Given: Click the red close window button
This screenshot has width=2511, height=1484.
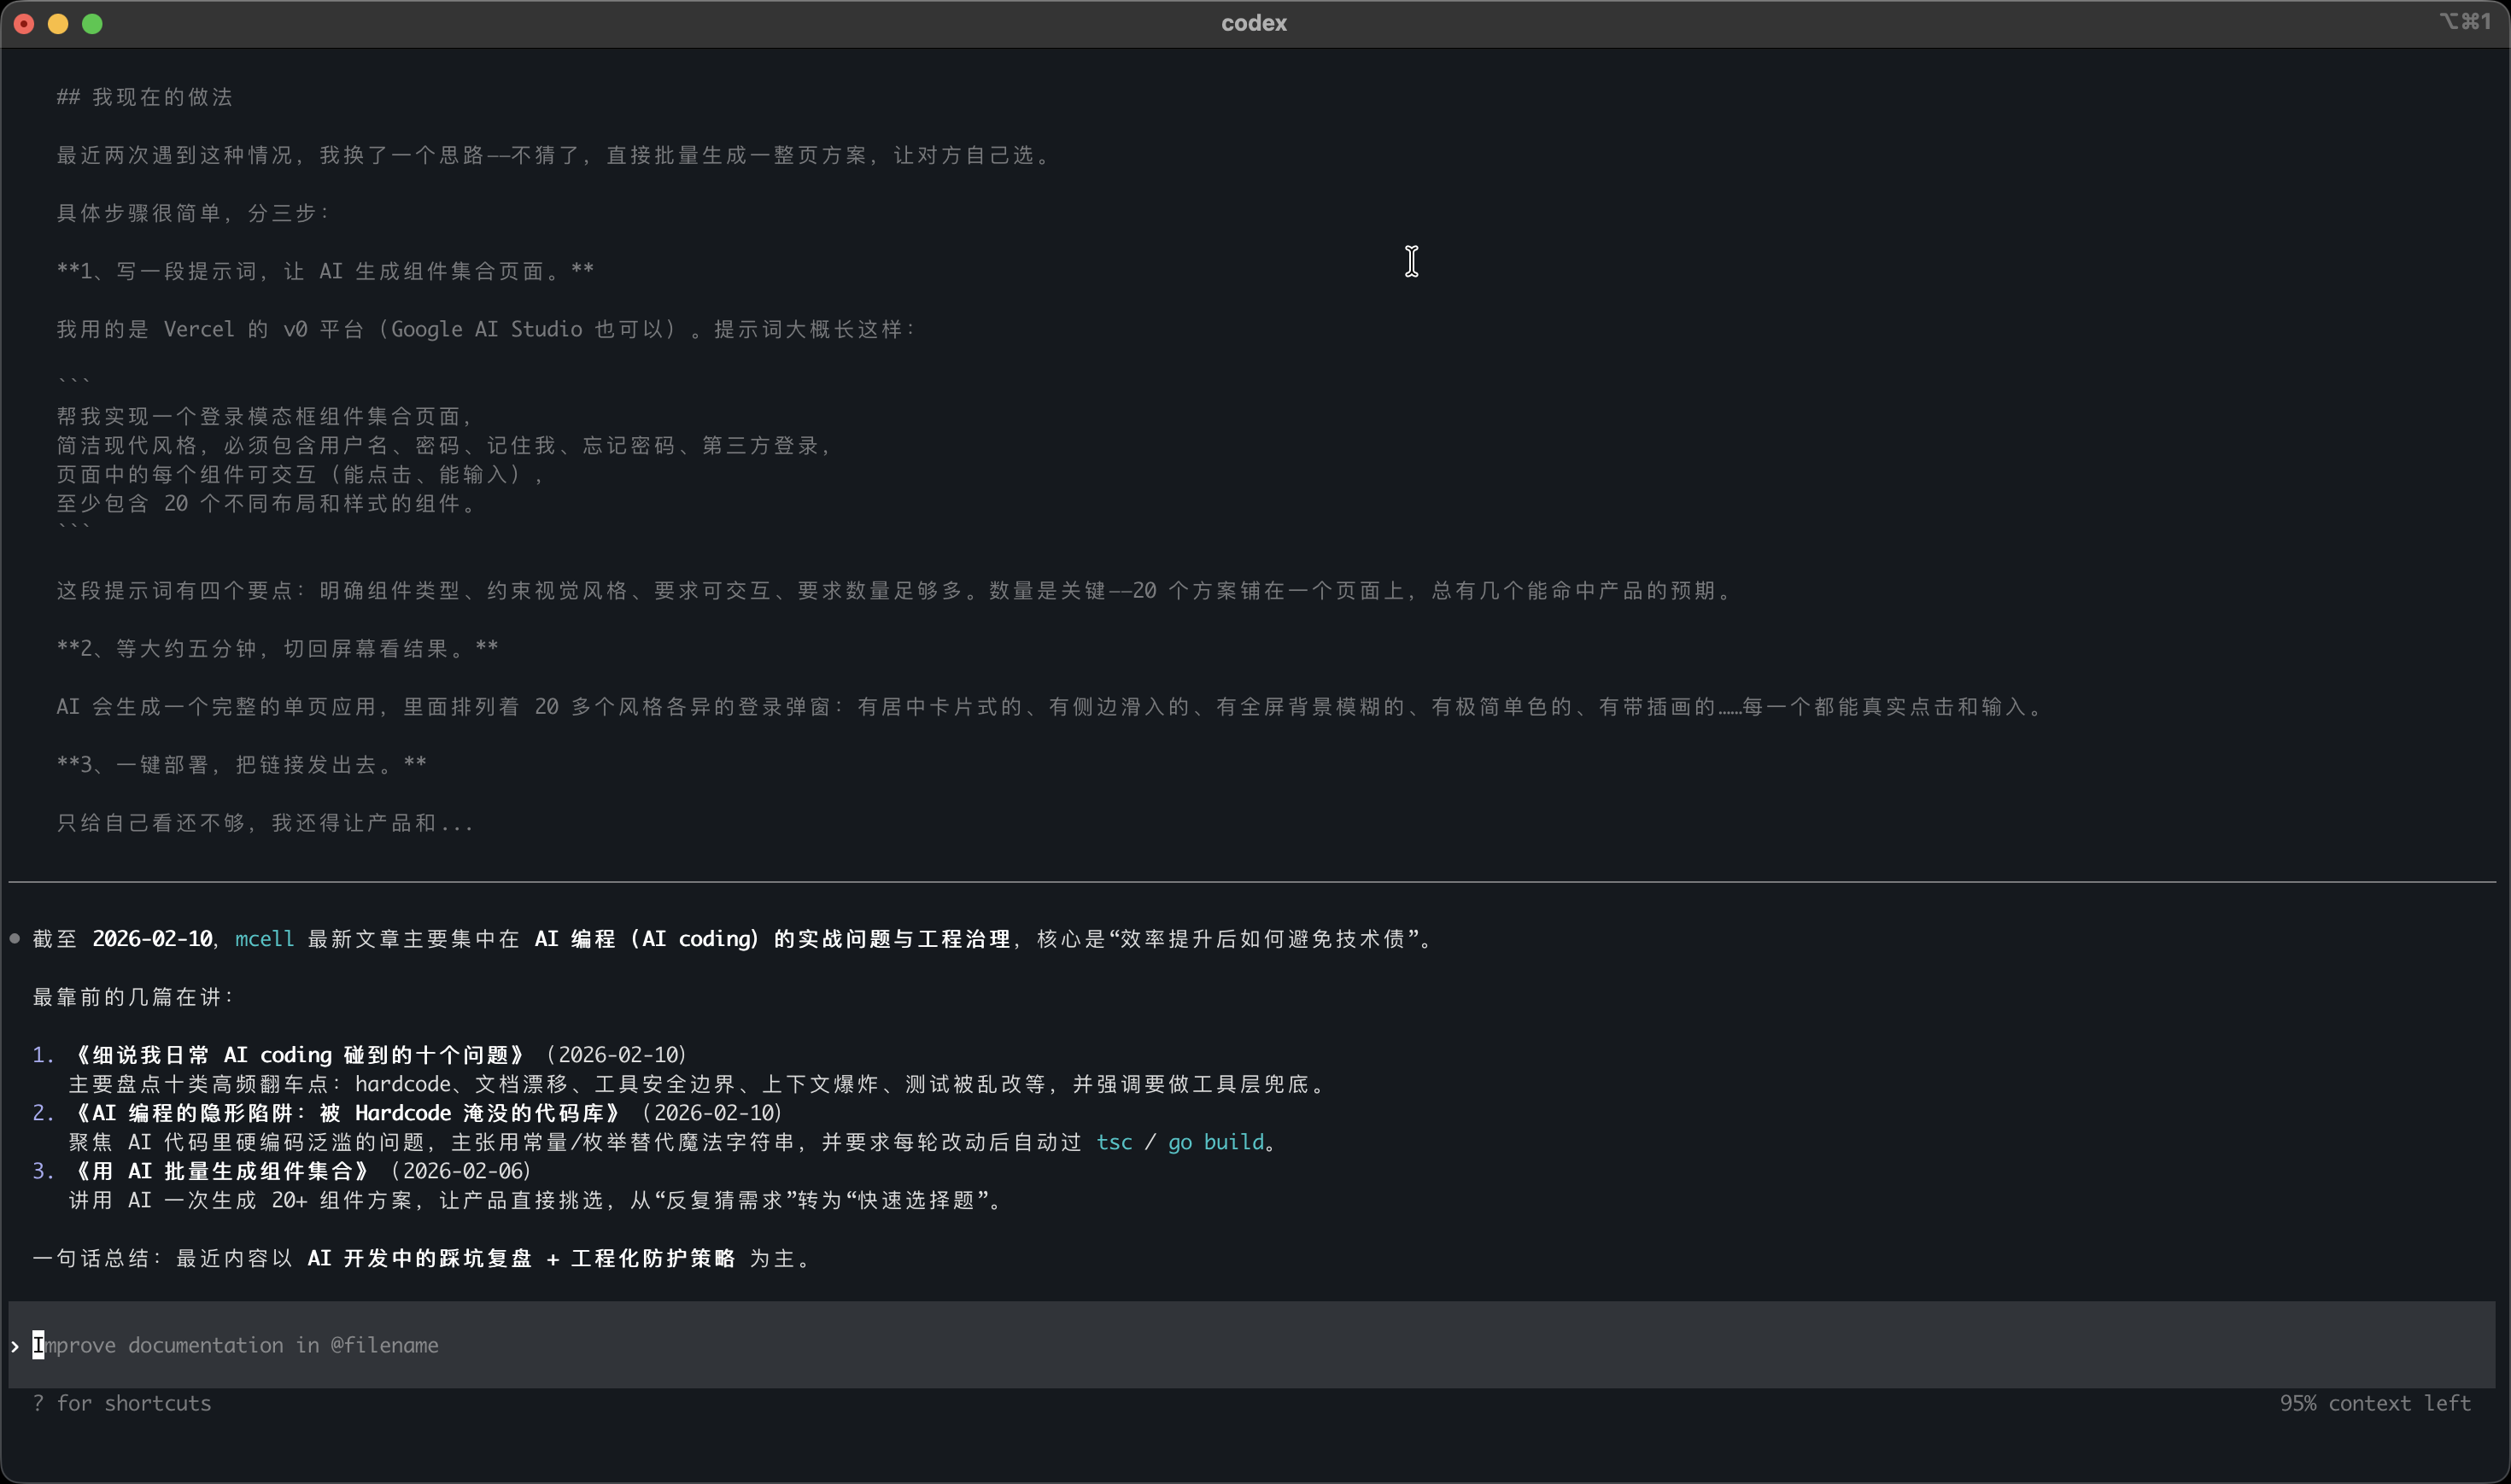Looking at the screenshot, I should pyautogui.click(x=24, y=24).
